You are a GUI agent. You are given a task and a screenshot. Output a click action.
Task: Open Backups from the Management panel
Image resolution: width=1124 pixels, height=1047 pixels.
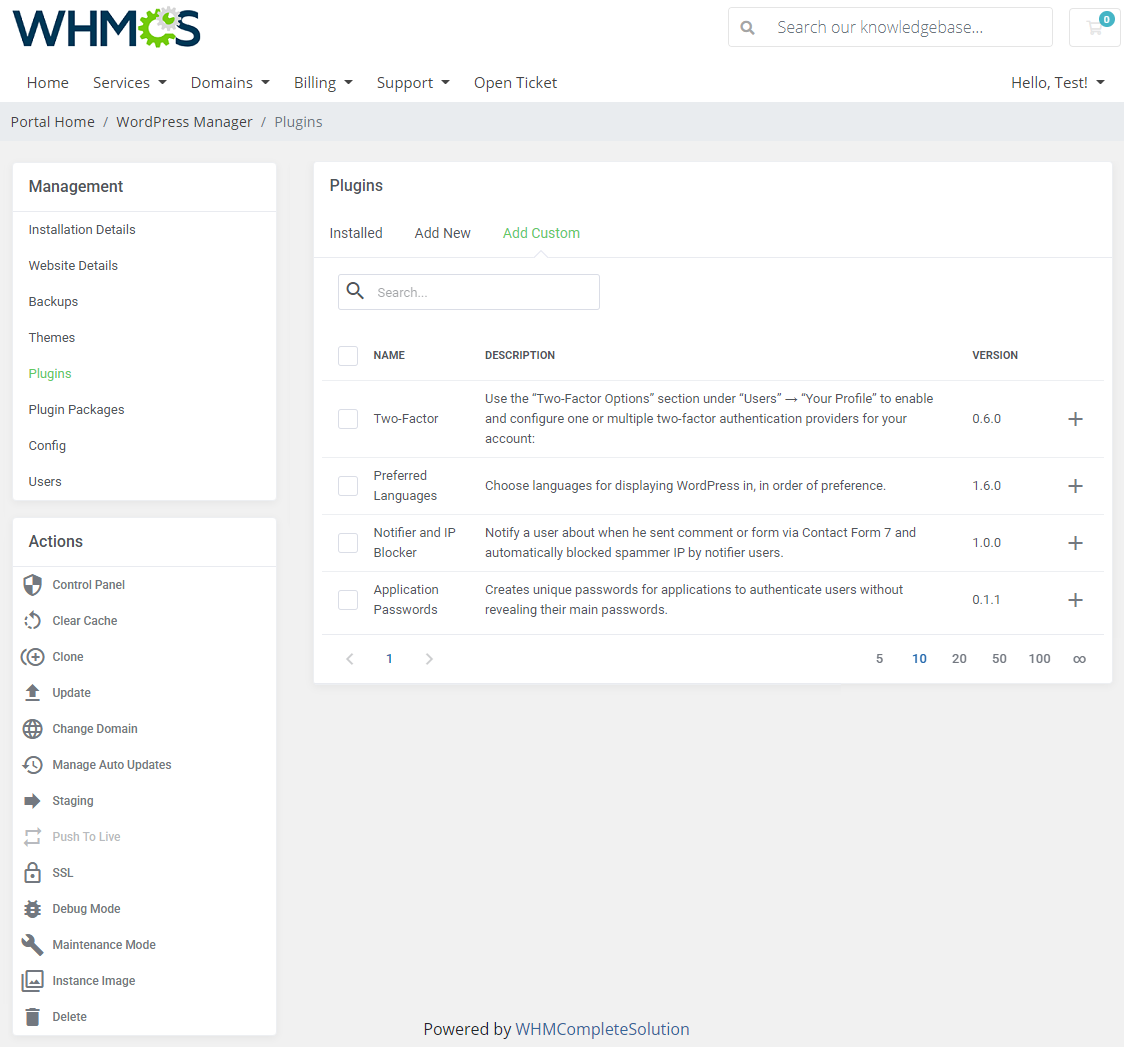[x=53, y=301]
